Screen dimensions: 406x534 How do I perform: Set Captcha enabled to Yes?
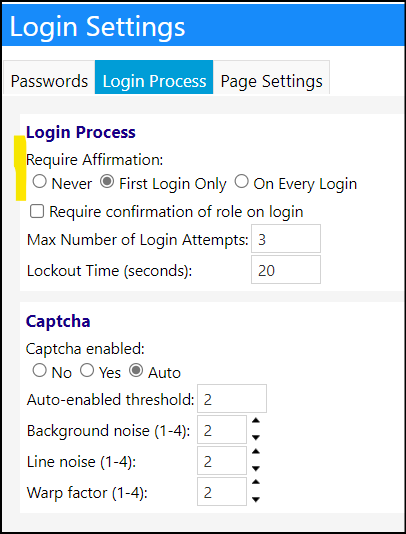point(87,370)
